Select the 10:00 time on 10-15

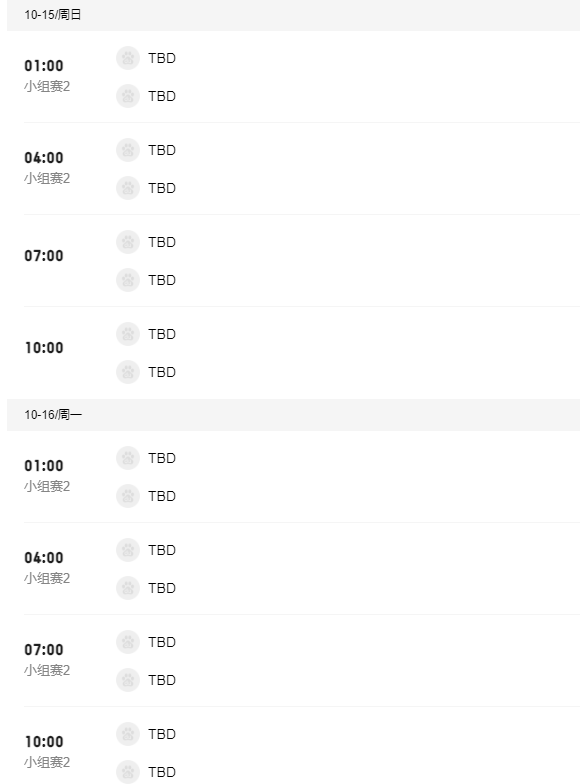click(x=44, y=348)
